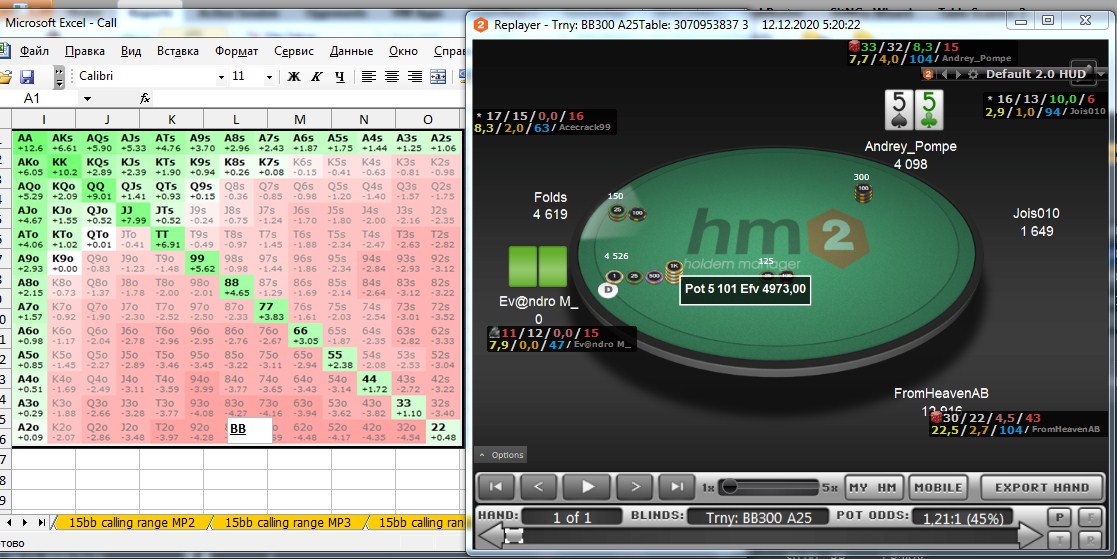This screenshot has width=1117, height=559.
Task: Click the Excel formula bar input
Action: (x=310, y=98)
